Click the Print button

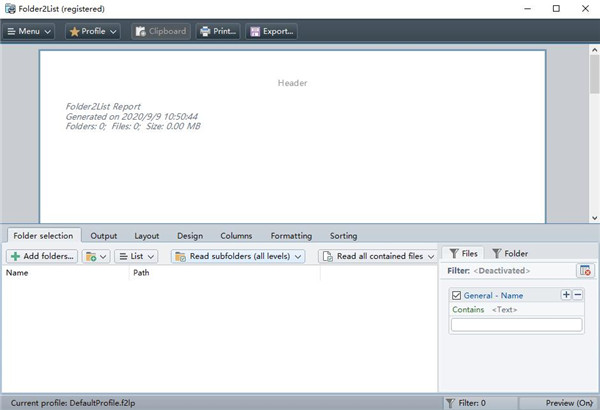click(218, 31)
